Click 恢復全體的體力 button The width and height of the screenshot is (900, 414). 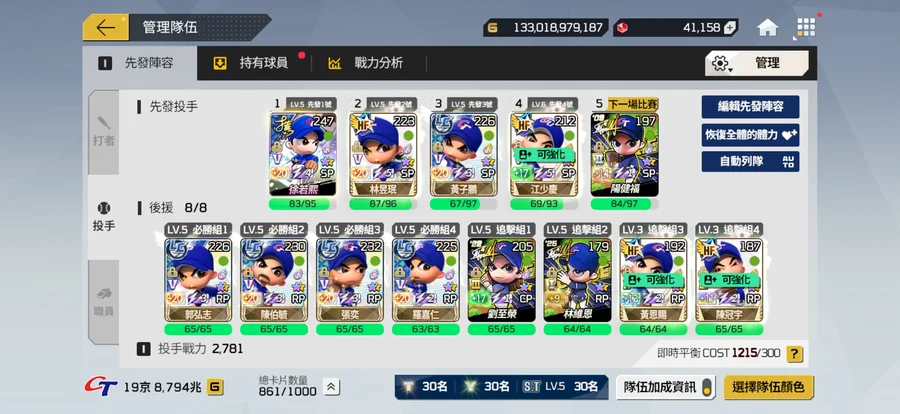click(750, 135)
